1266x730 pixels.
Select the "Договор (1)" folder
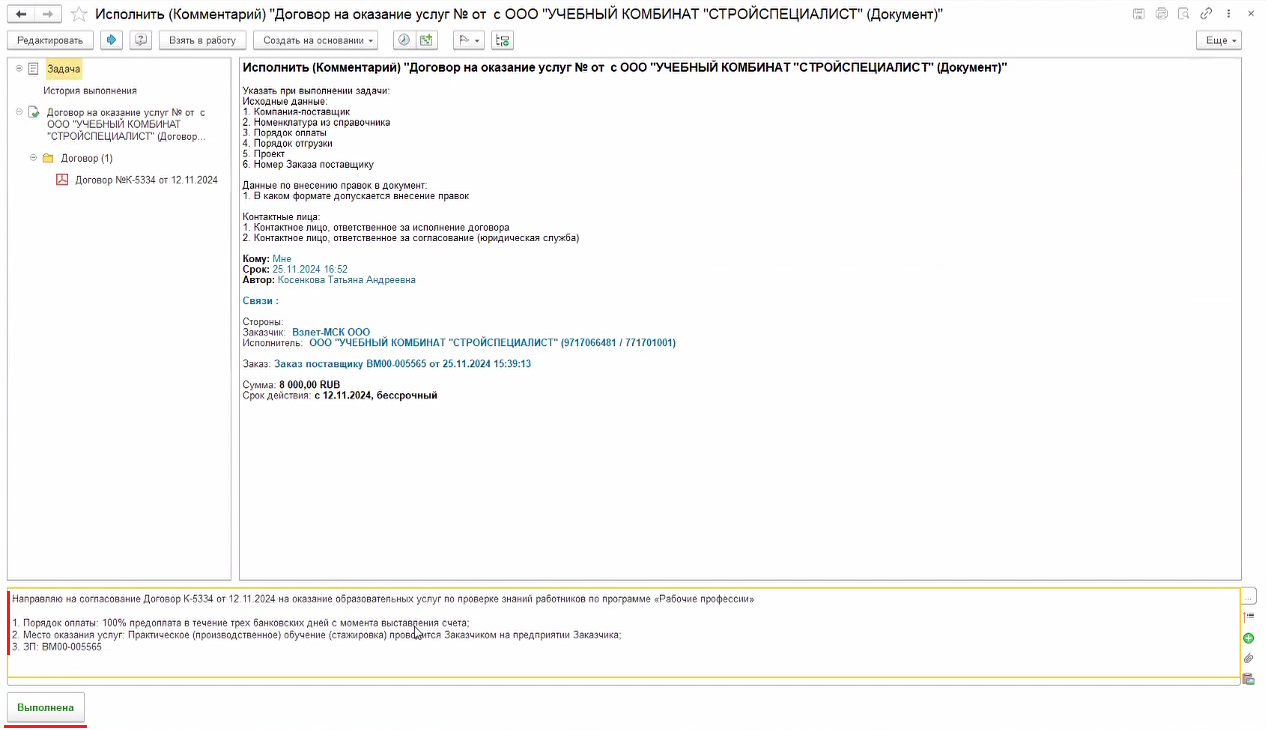point(87,158)
